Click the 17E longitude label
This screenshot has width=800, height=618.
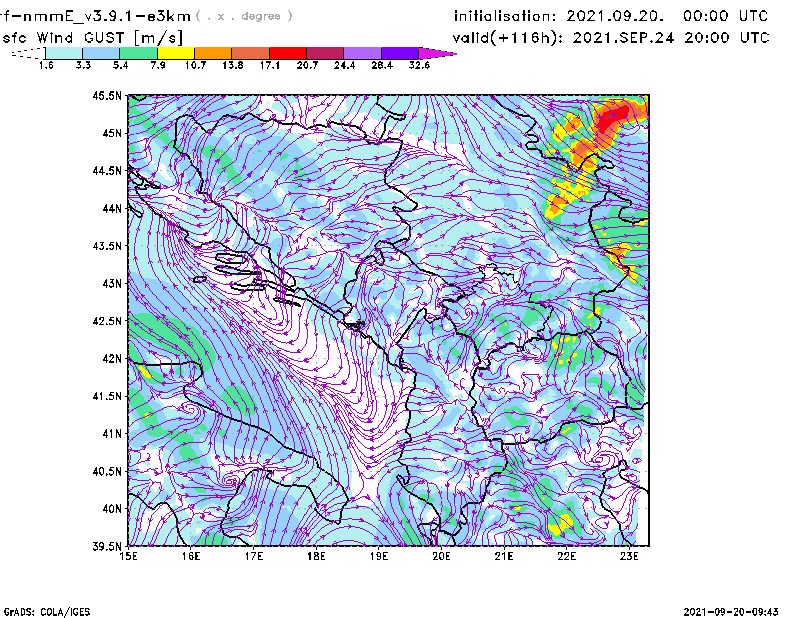tap(254, 556)
